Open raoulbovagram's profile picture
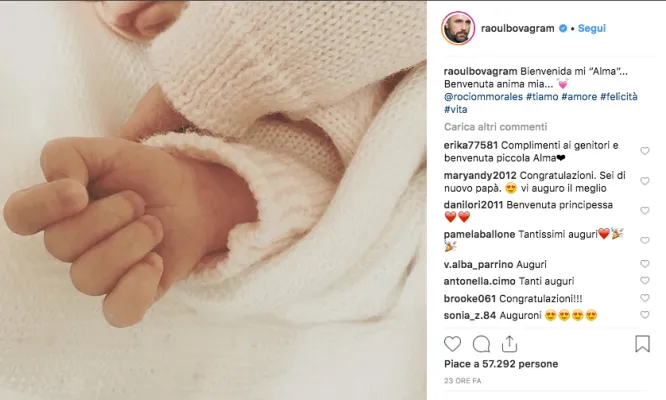 458,28
